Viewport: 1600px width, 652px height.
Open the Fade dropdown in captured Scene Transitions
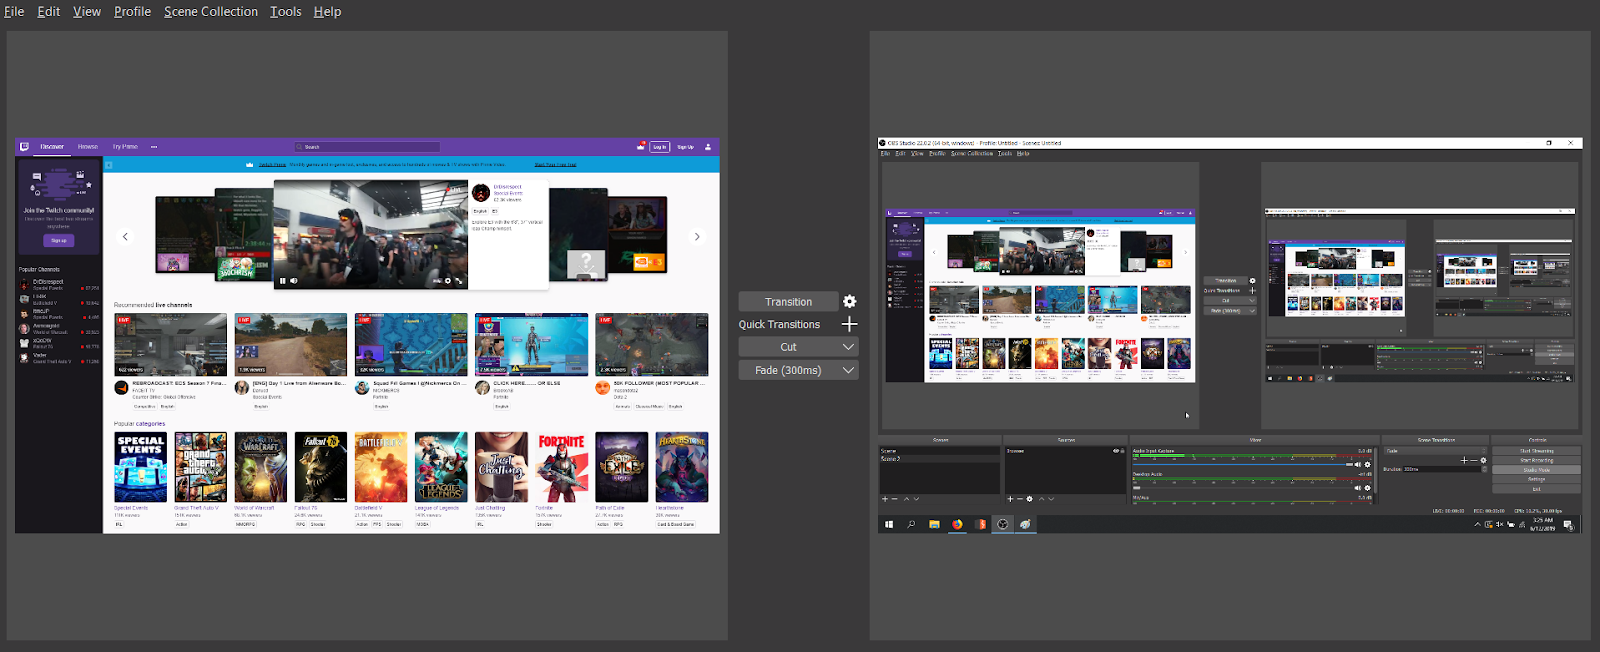(x=1436, y=451)
